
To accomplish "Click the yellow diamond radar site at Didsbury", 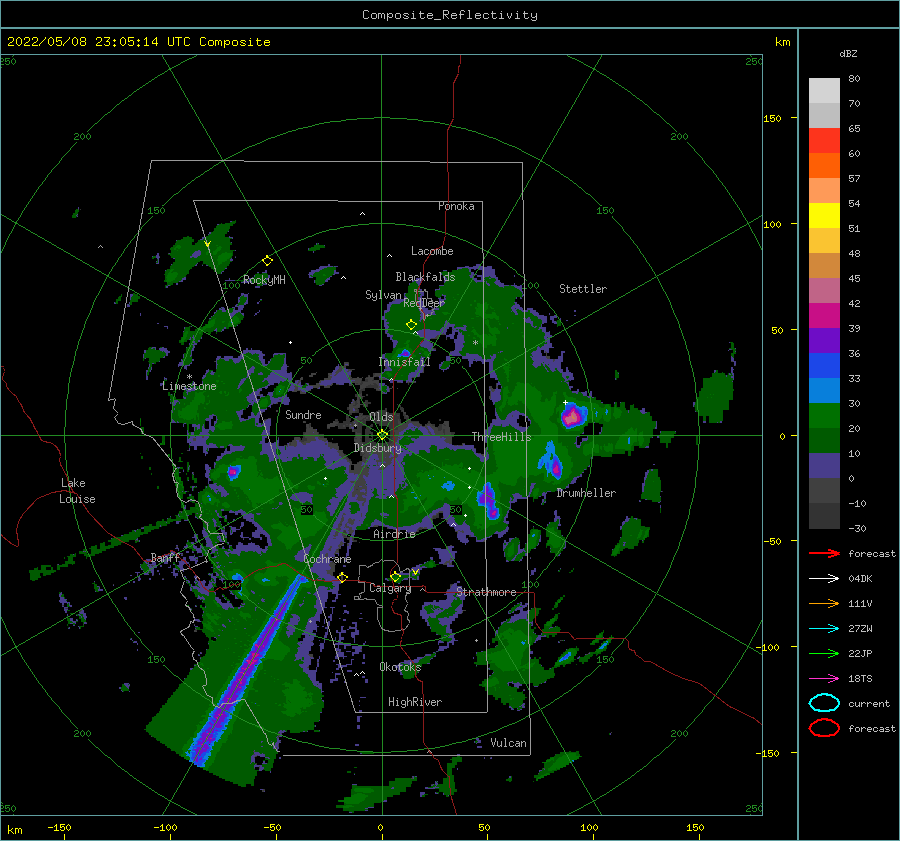I will [382, 435].
